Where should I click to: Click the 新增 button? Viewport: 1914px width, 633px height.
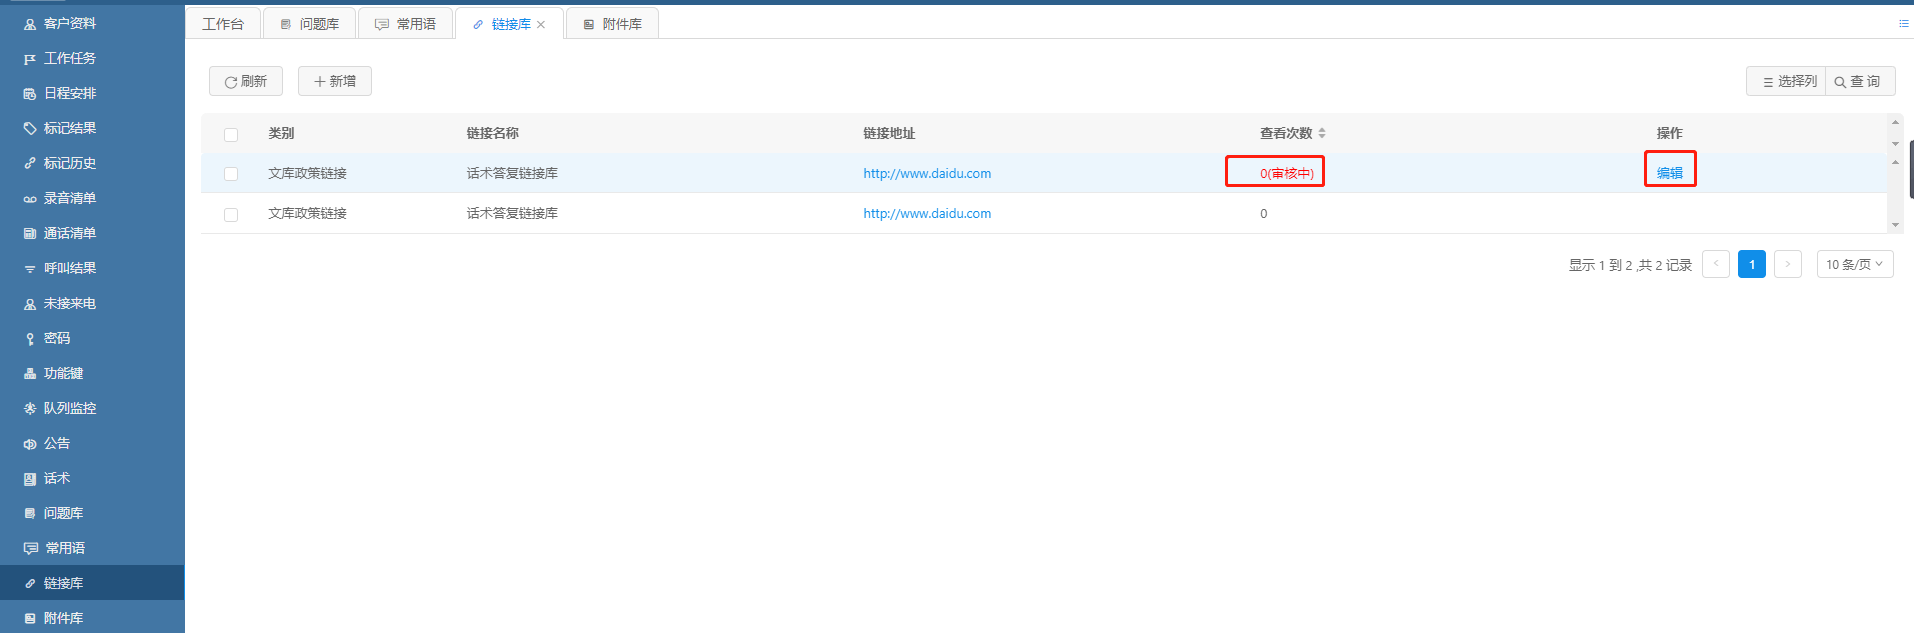coord(335,82)
